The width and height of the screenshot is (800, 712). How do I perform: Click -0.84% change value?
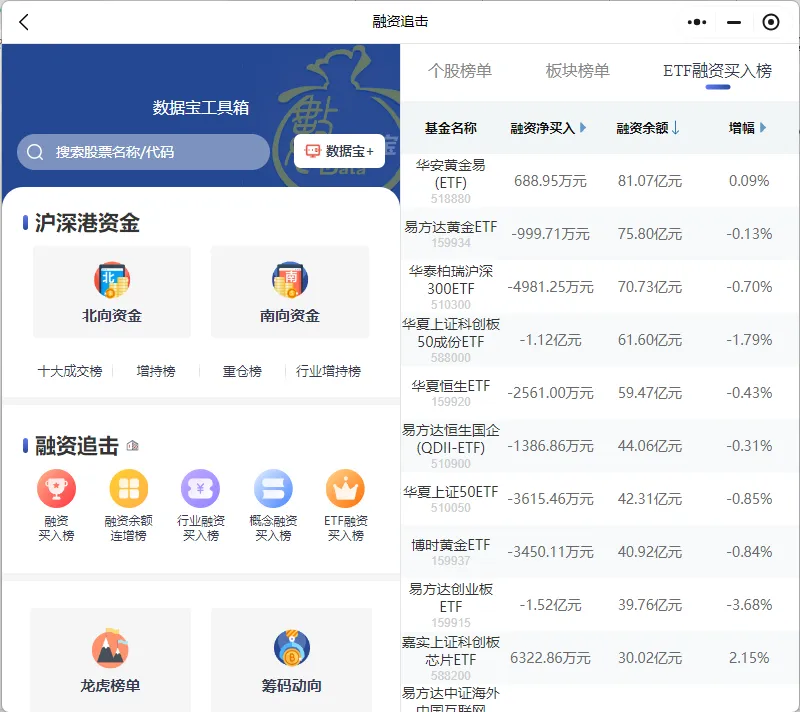(x=749, y=552)
